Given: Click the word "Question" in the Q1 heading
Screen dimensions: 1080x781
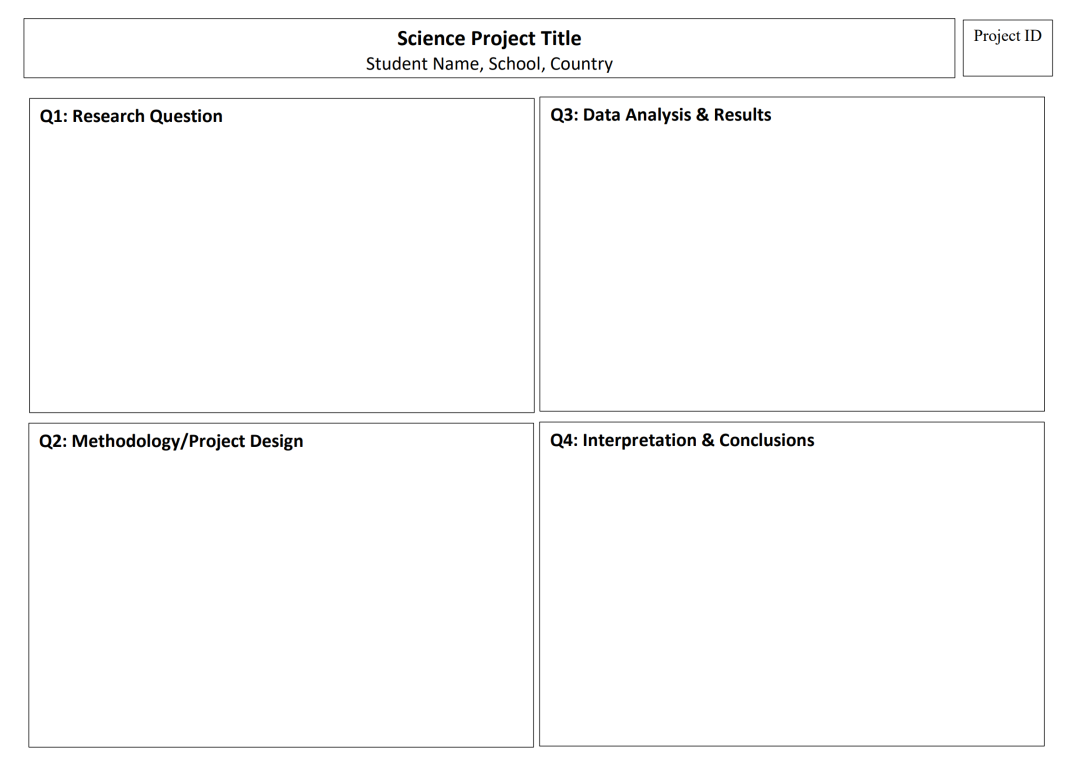Looking at the screenshot, I should pos(186,116).
